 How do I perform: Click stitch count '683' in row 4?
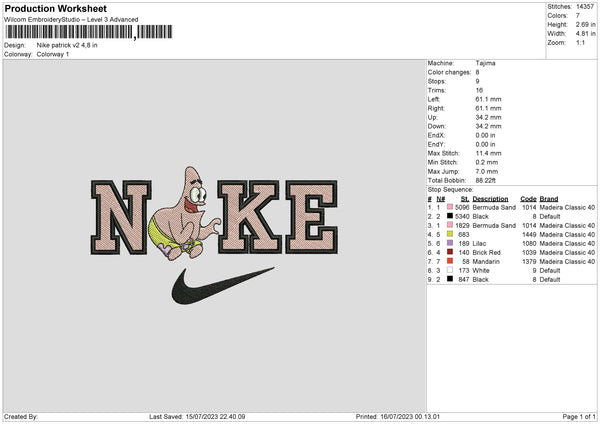click(x=464, y=235)
